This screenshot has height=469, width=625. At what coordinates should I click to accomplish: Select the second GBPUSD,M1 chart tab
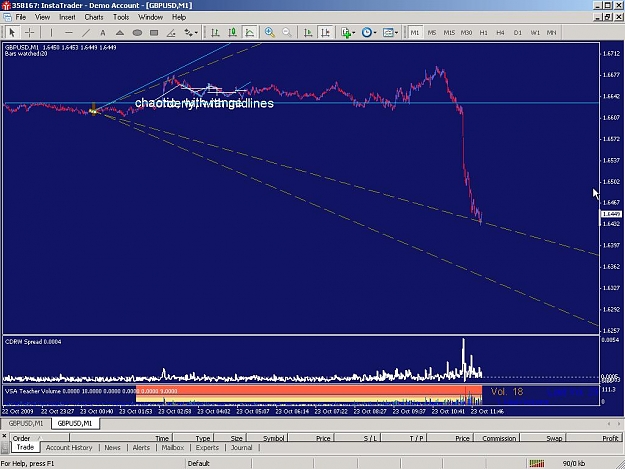(x=75, y=423)
